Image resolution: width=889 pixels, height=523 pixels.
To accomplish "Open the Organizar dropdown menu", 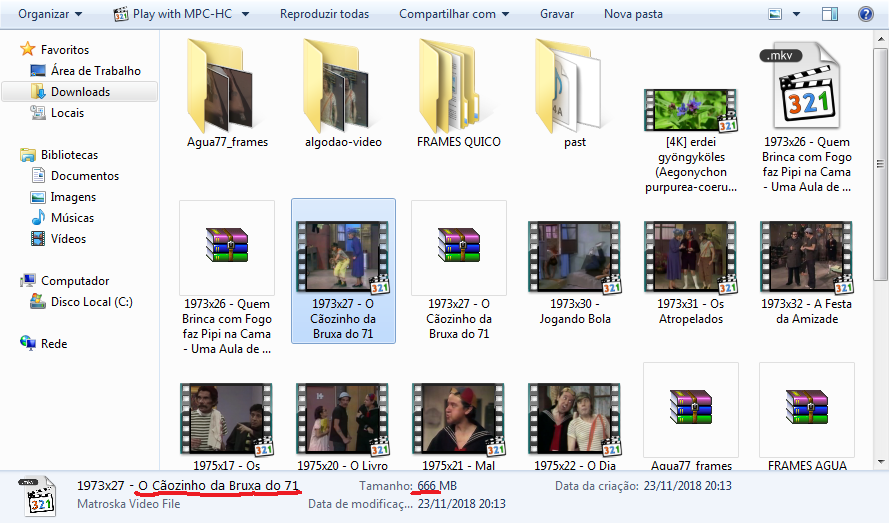I will pos(50,14).
